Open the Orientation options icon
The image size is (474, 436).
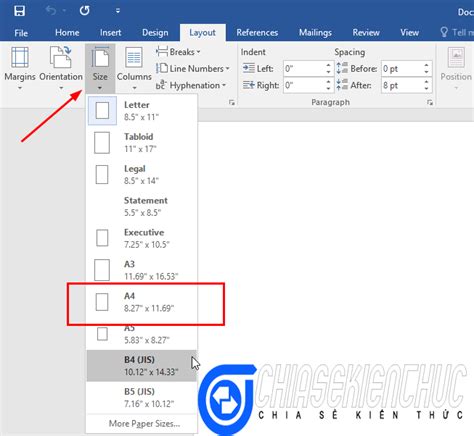click(61, 57)
